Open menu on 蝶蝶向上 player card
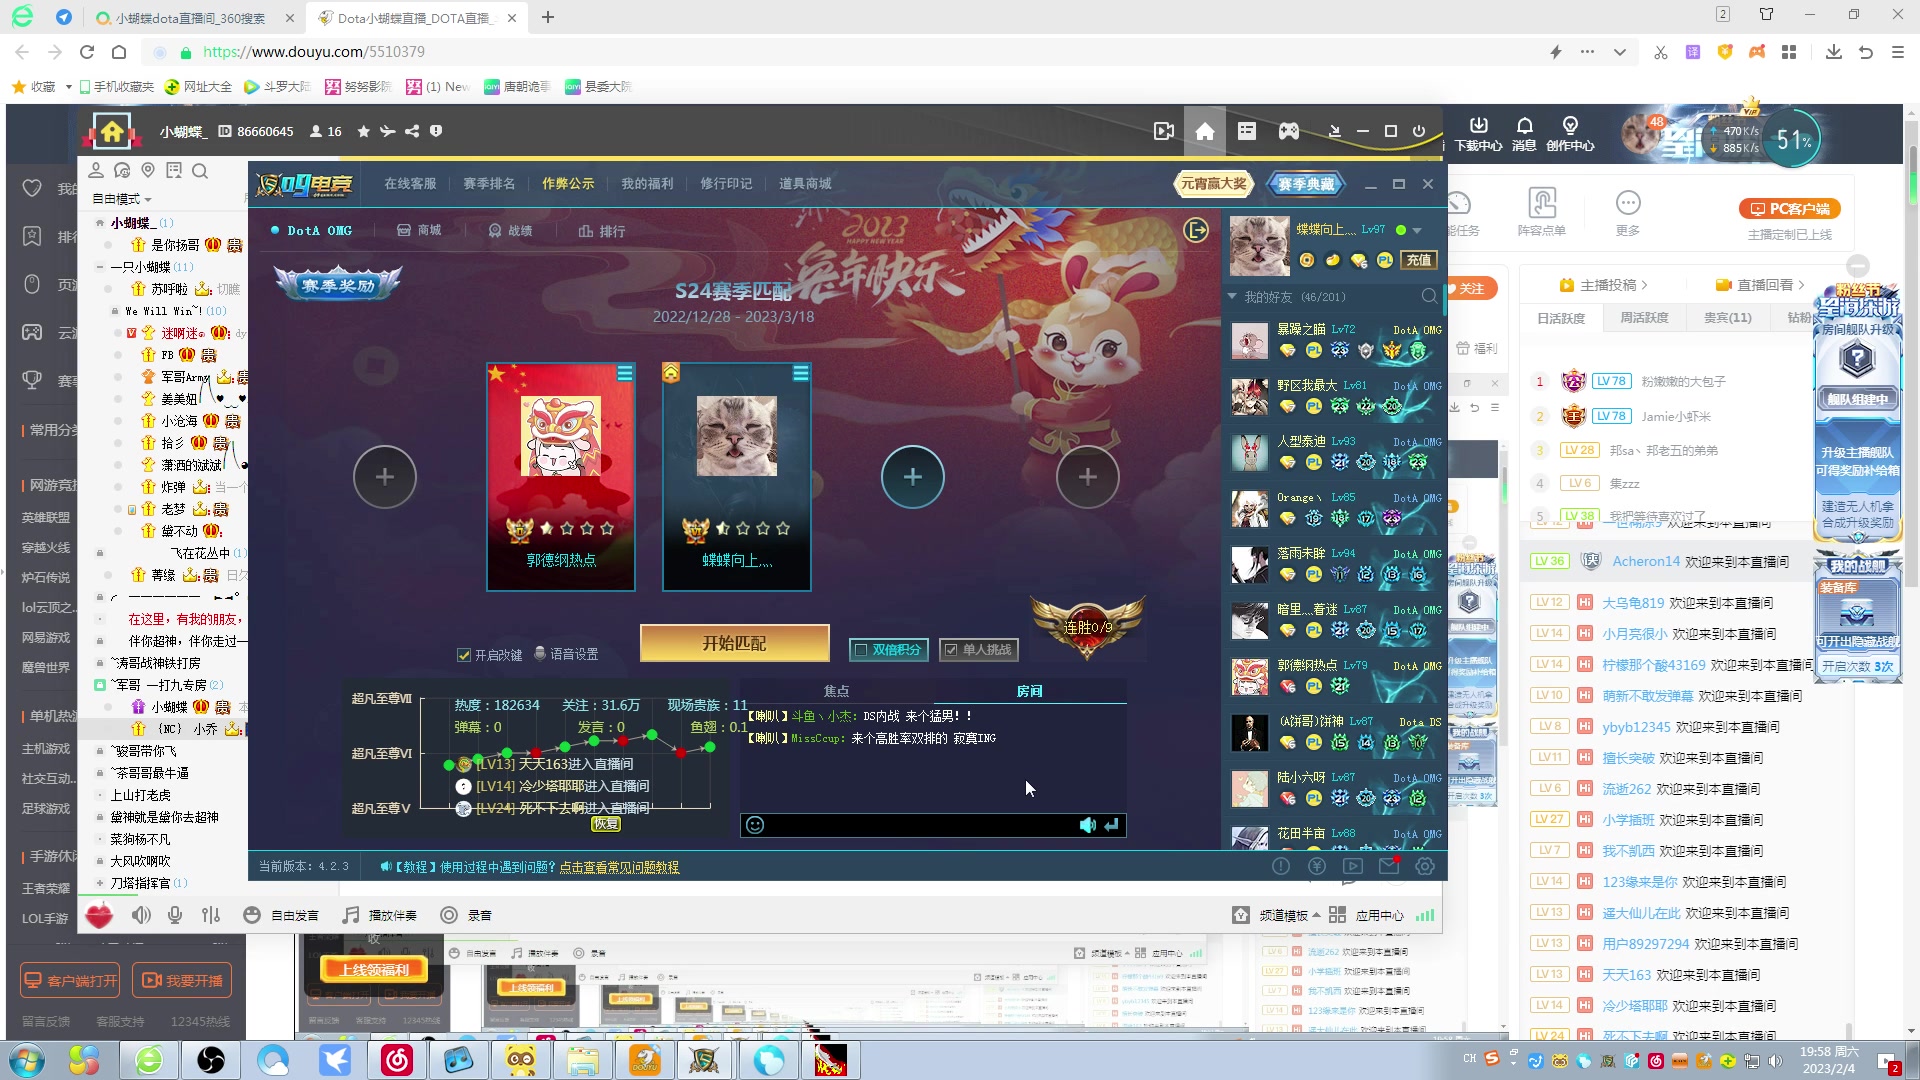 pyautogui.click(x=801, y=373)
